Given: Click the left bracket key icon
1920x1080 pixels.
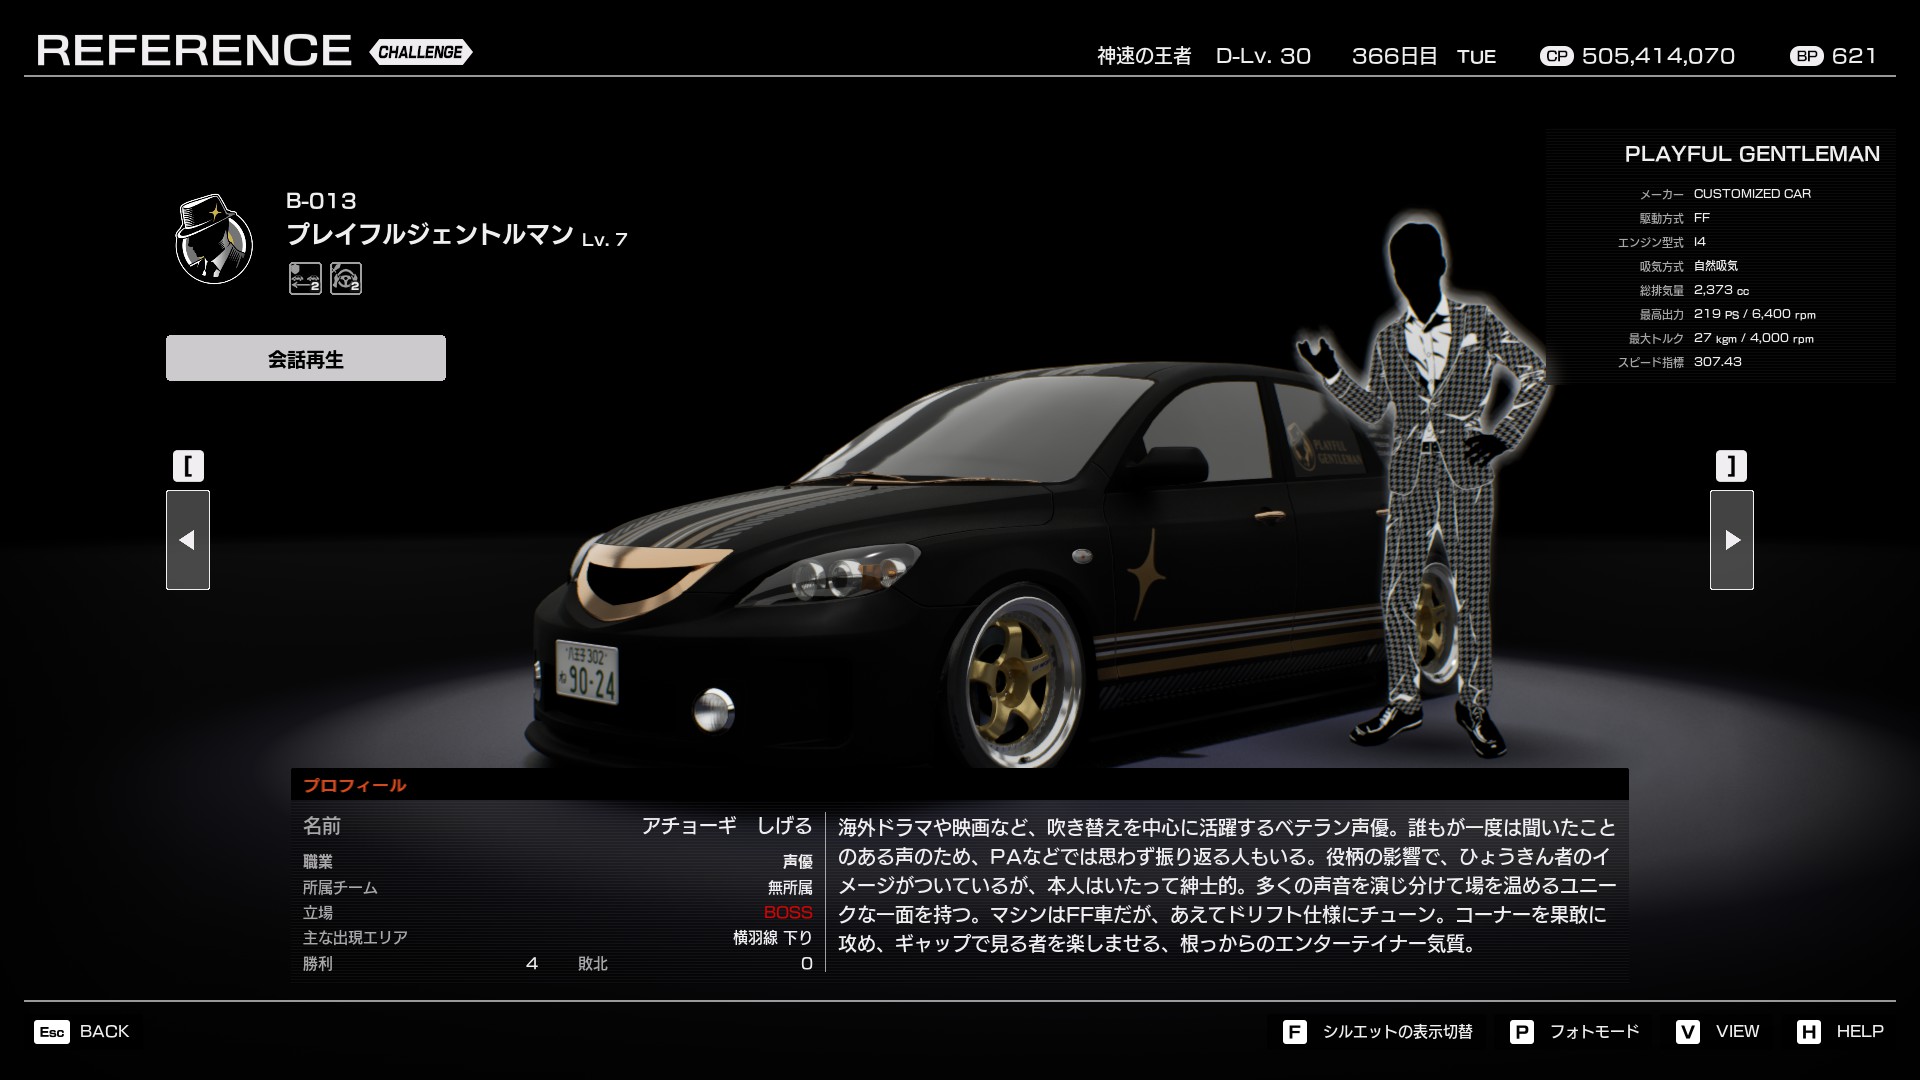Looking at the screenshot, I should click(188, 466).
